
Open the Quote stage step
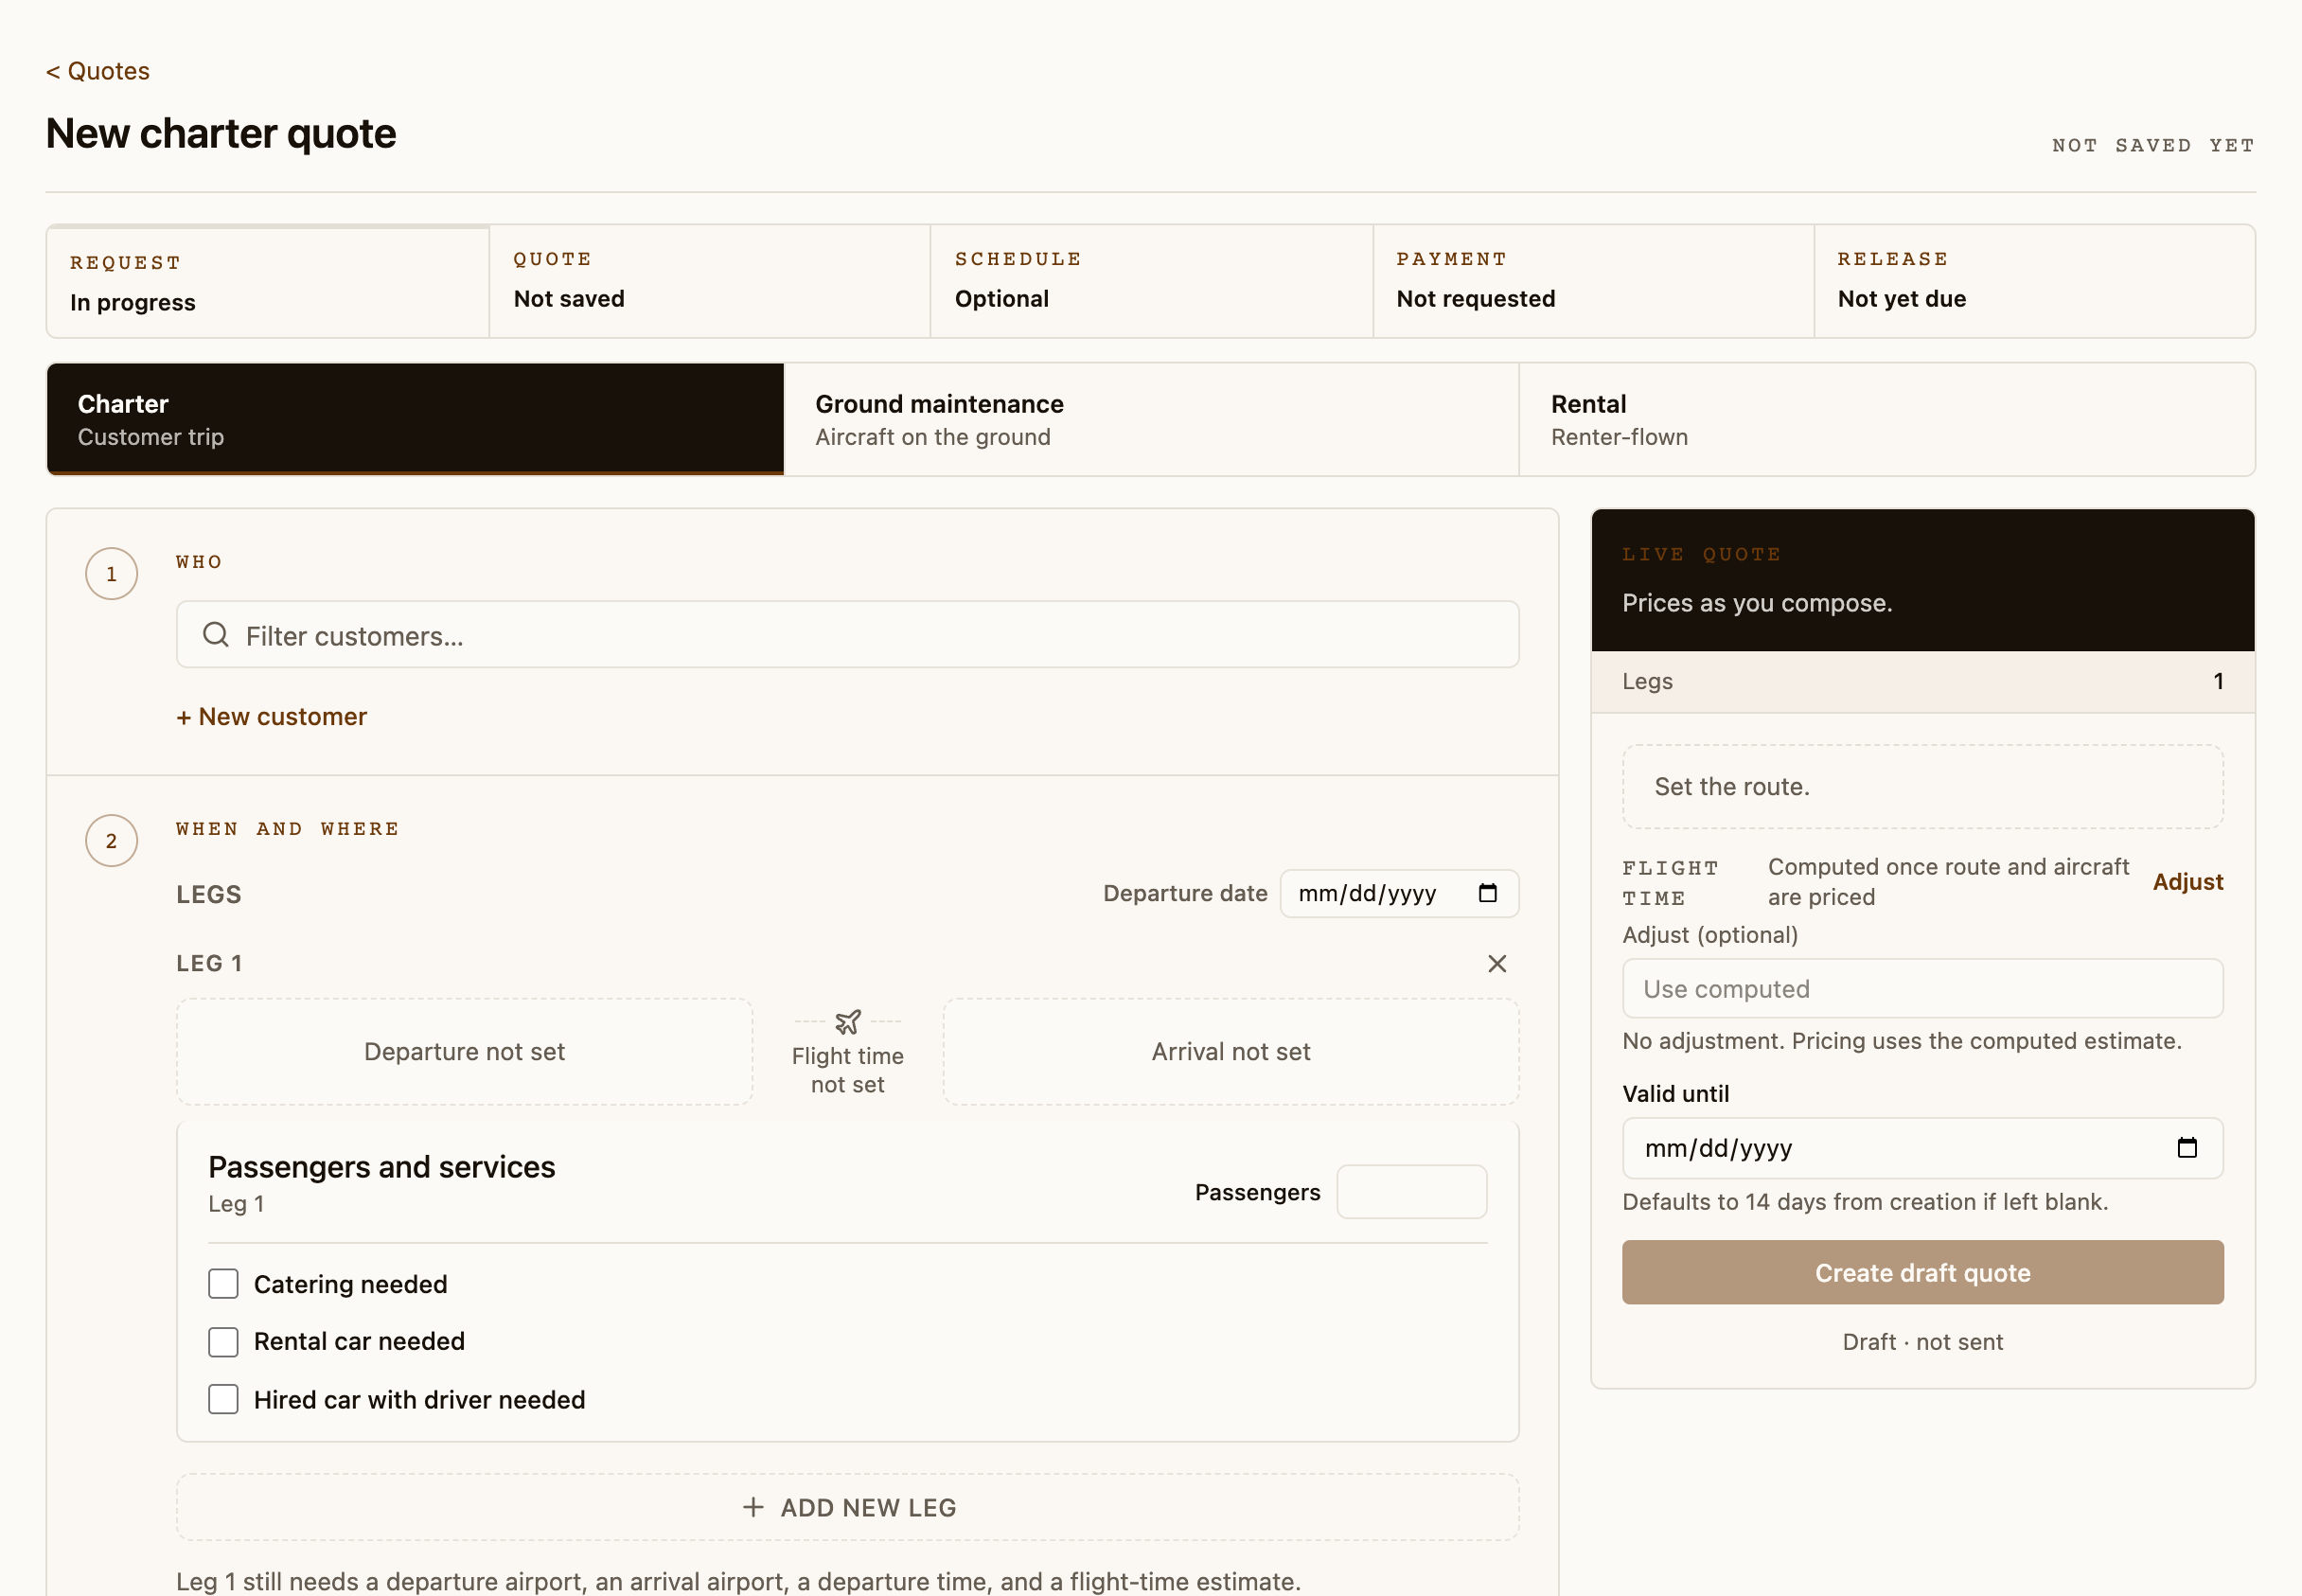[710, 282]
